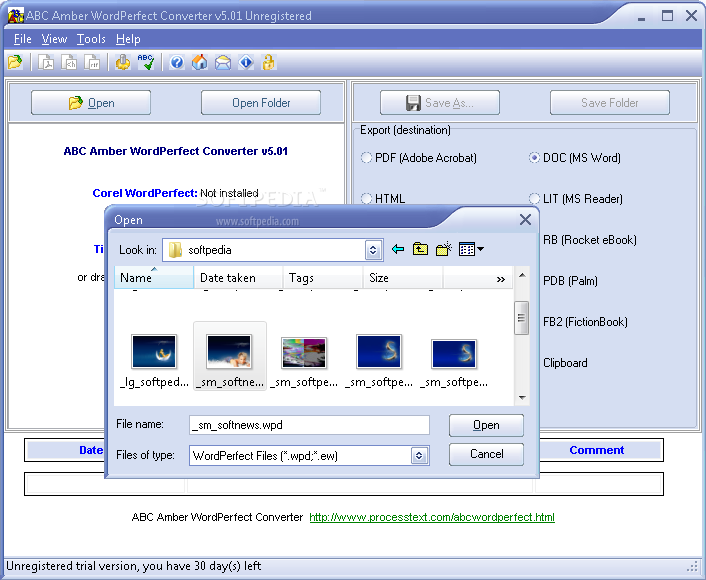Select the multicolored _sm_softpe... thumbnail
The height and width of the screenshot is (580, 706).
click(x=304, y=353)
